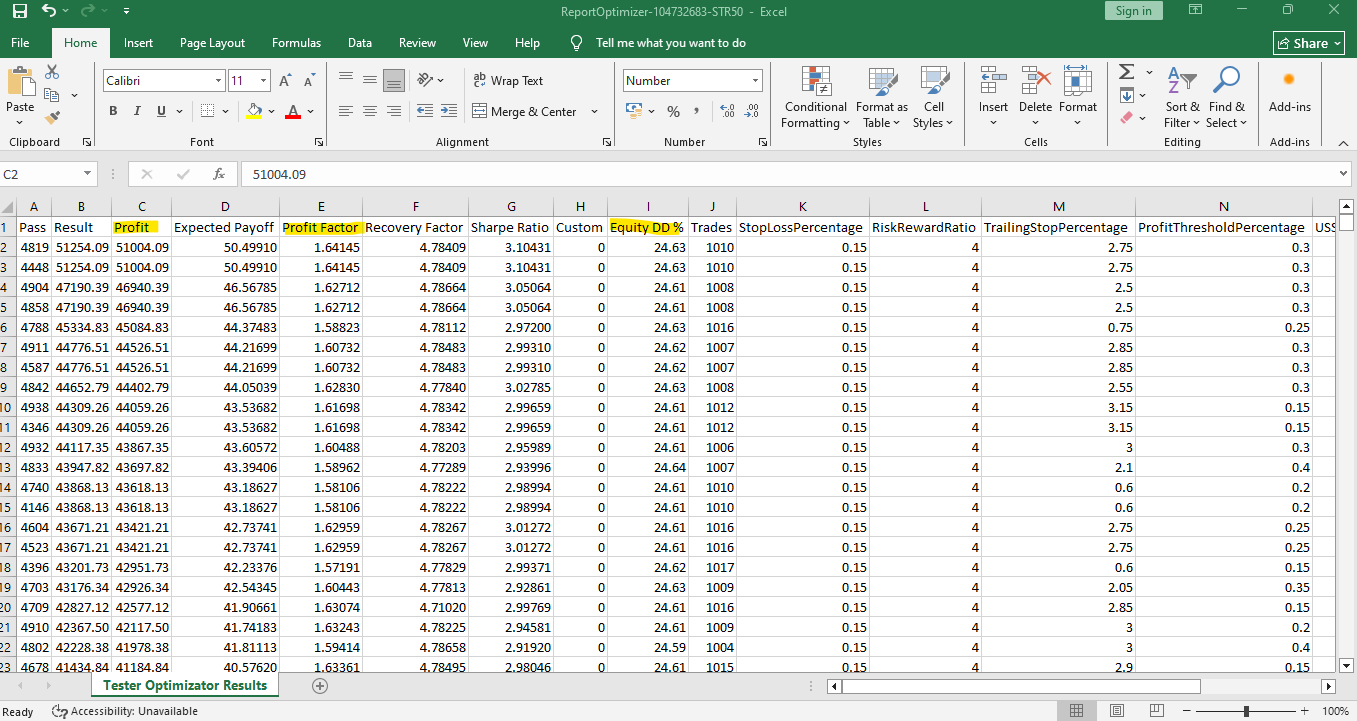This screenshot has height=721, width=1357.
Task: Expand the formula bar chevron
Action: (x=1343, y=174)
